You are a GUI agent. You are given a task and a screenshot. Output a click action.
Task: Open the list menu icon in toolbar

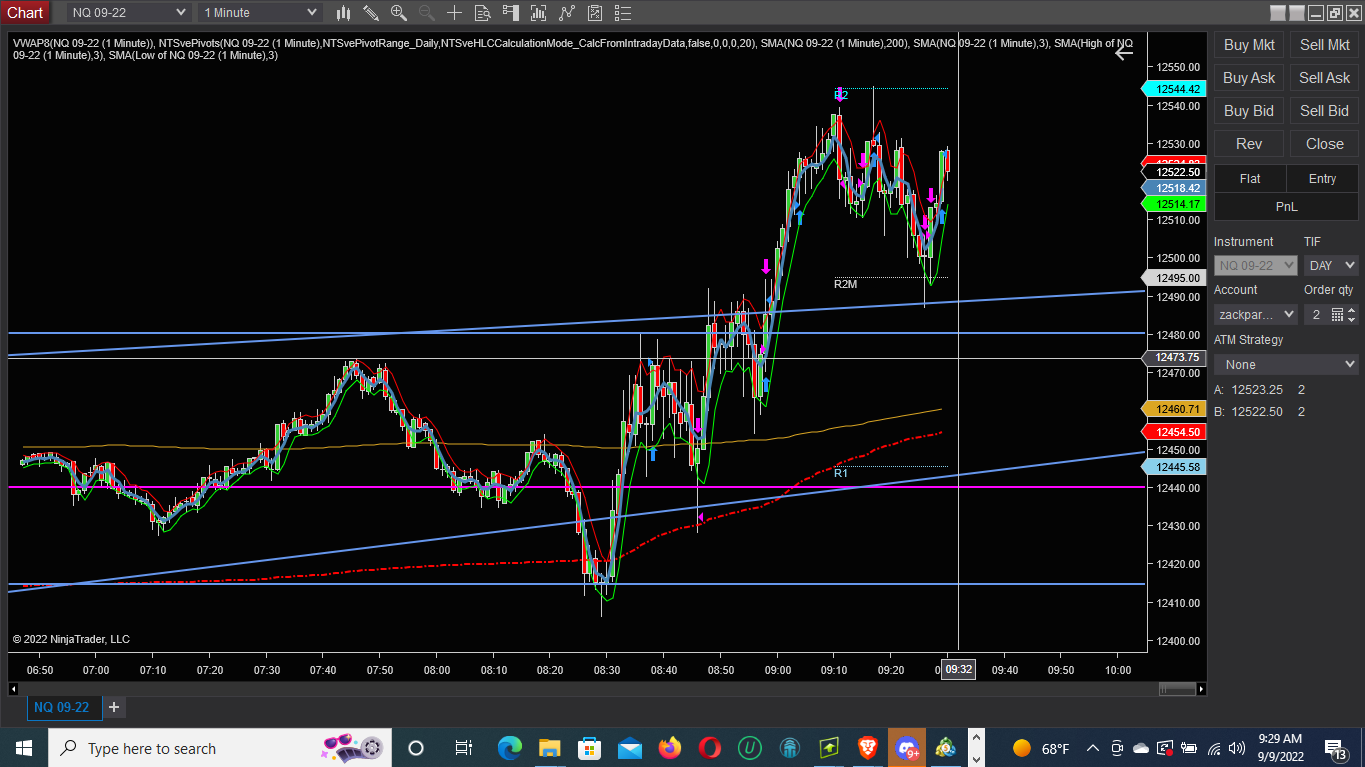[x=623, y=13]
